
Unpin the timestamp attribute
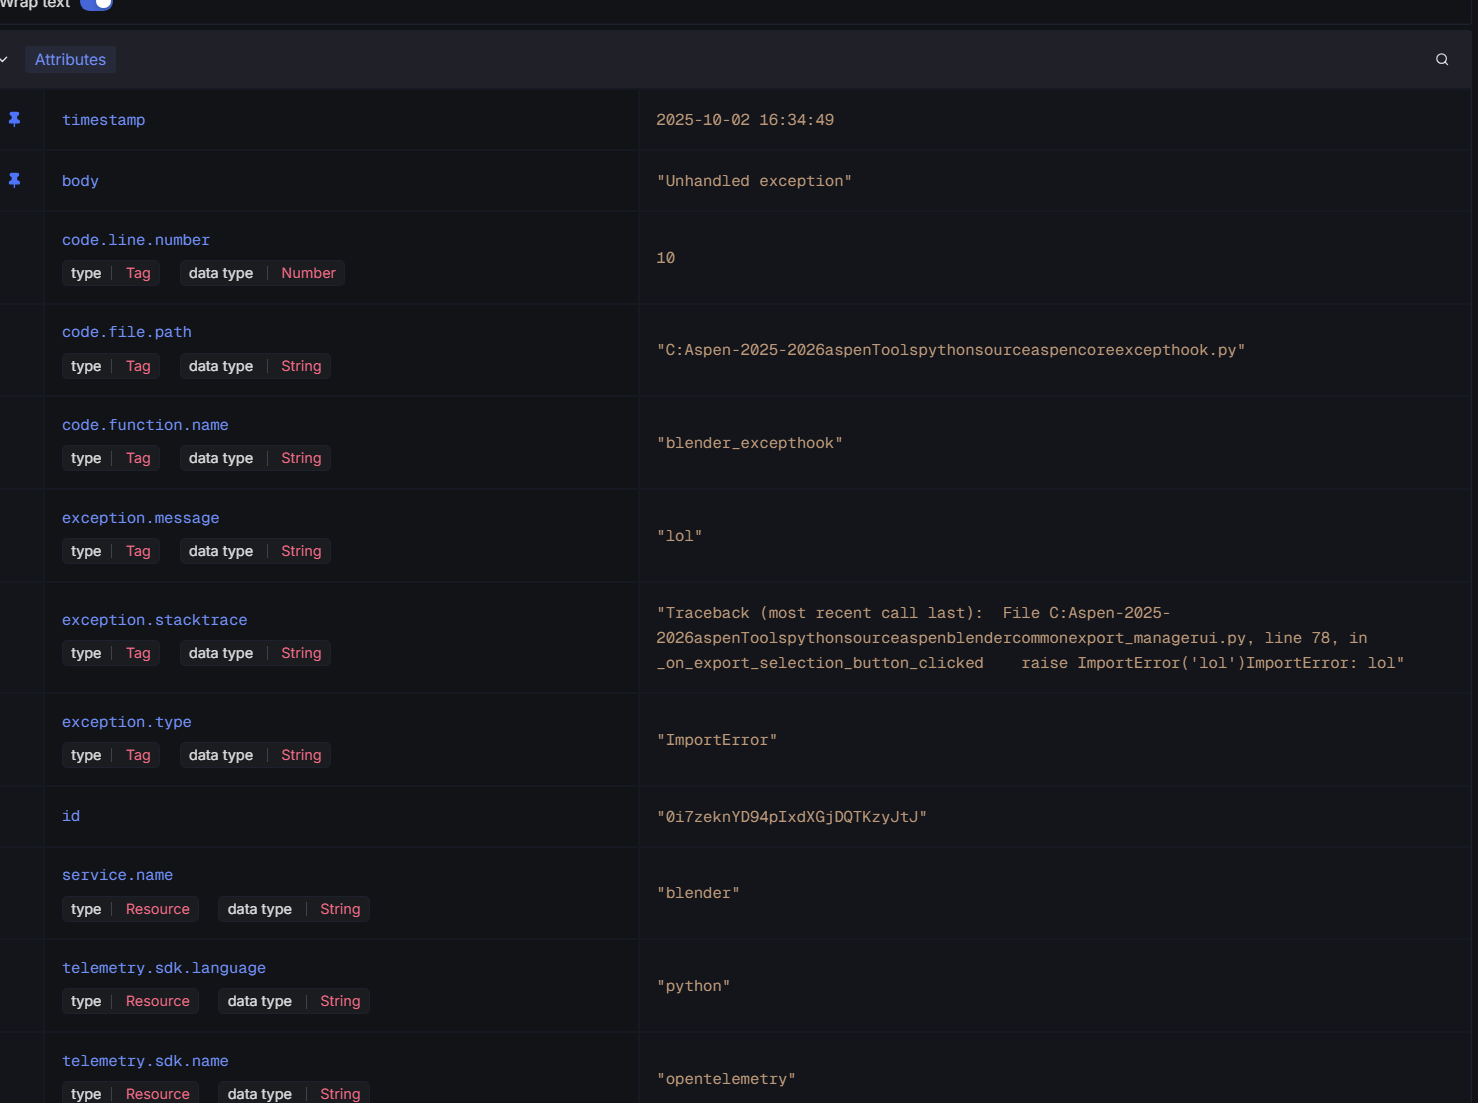[15, 119]
